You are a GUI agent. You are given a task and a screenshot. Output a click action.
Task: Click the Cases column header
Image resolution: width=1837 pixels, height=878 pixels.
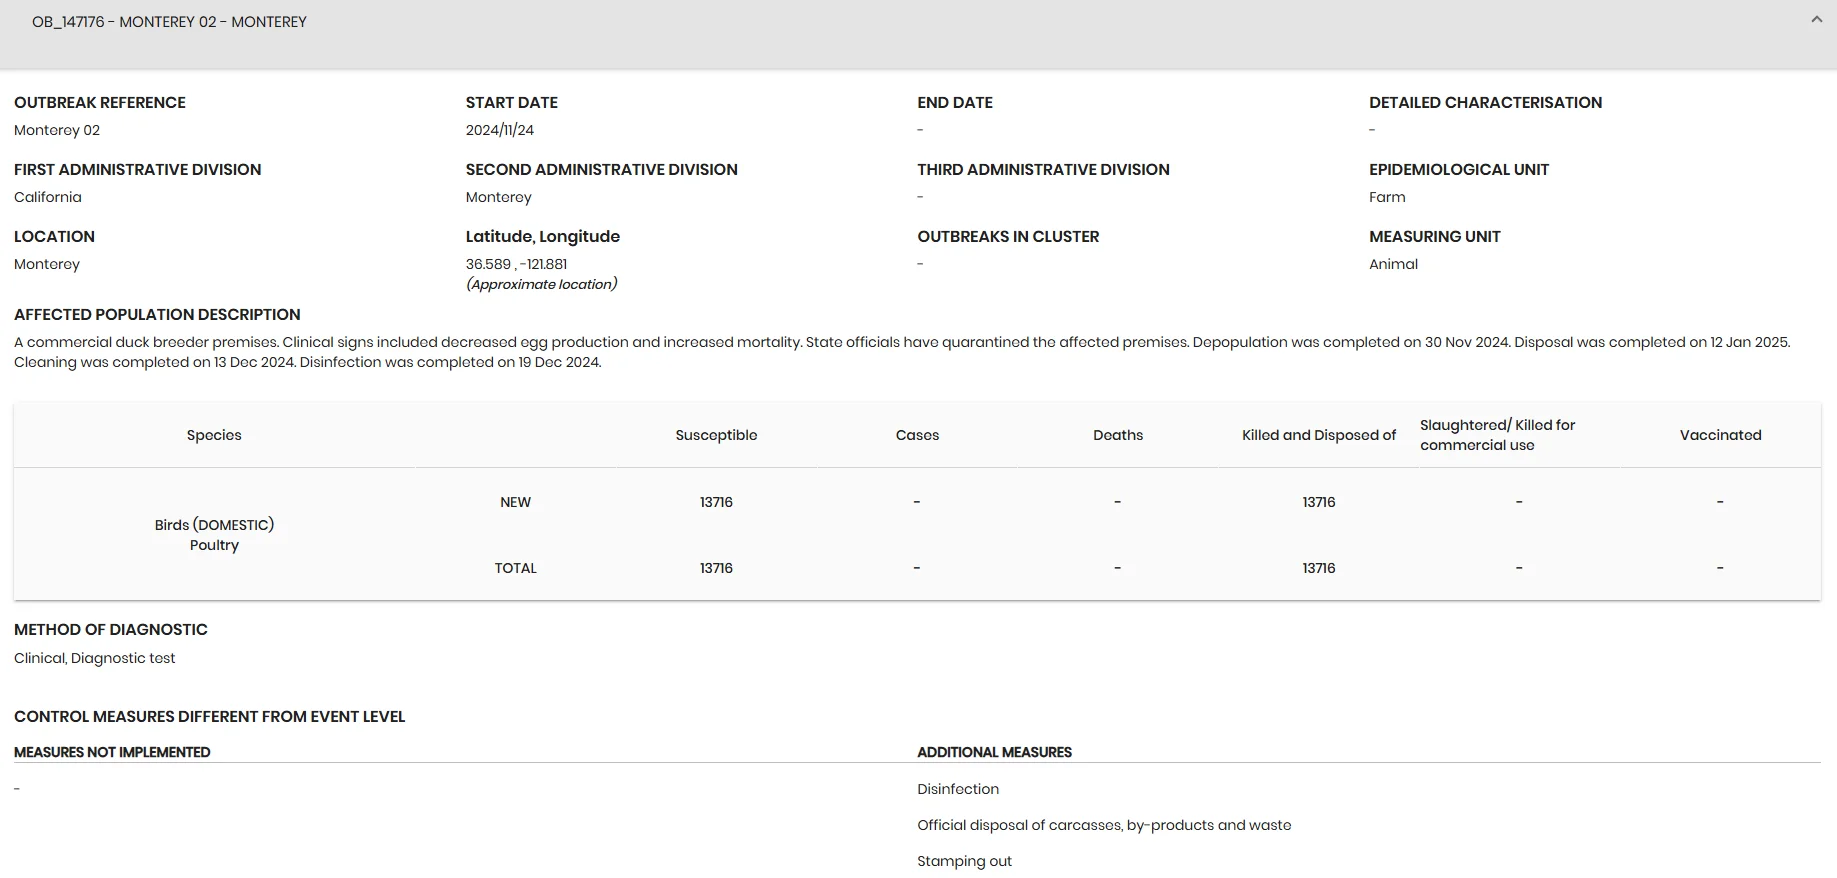(x=917, y=435)
